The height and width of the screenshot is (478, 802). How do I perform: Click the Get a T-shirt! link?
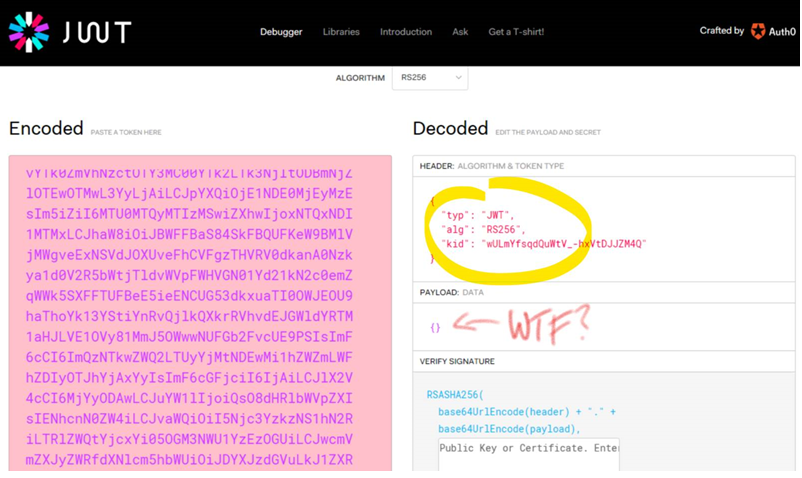pyautogui.click(x=516, y=32)
